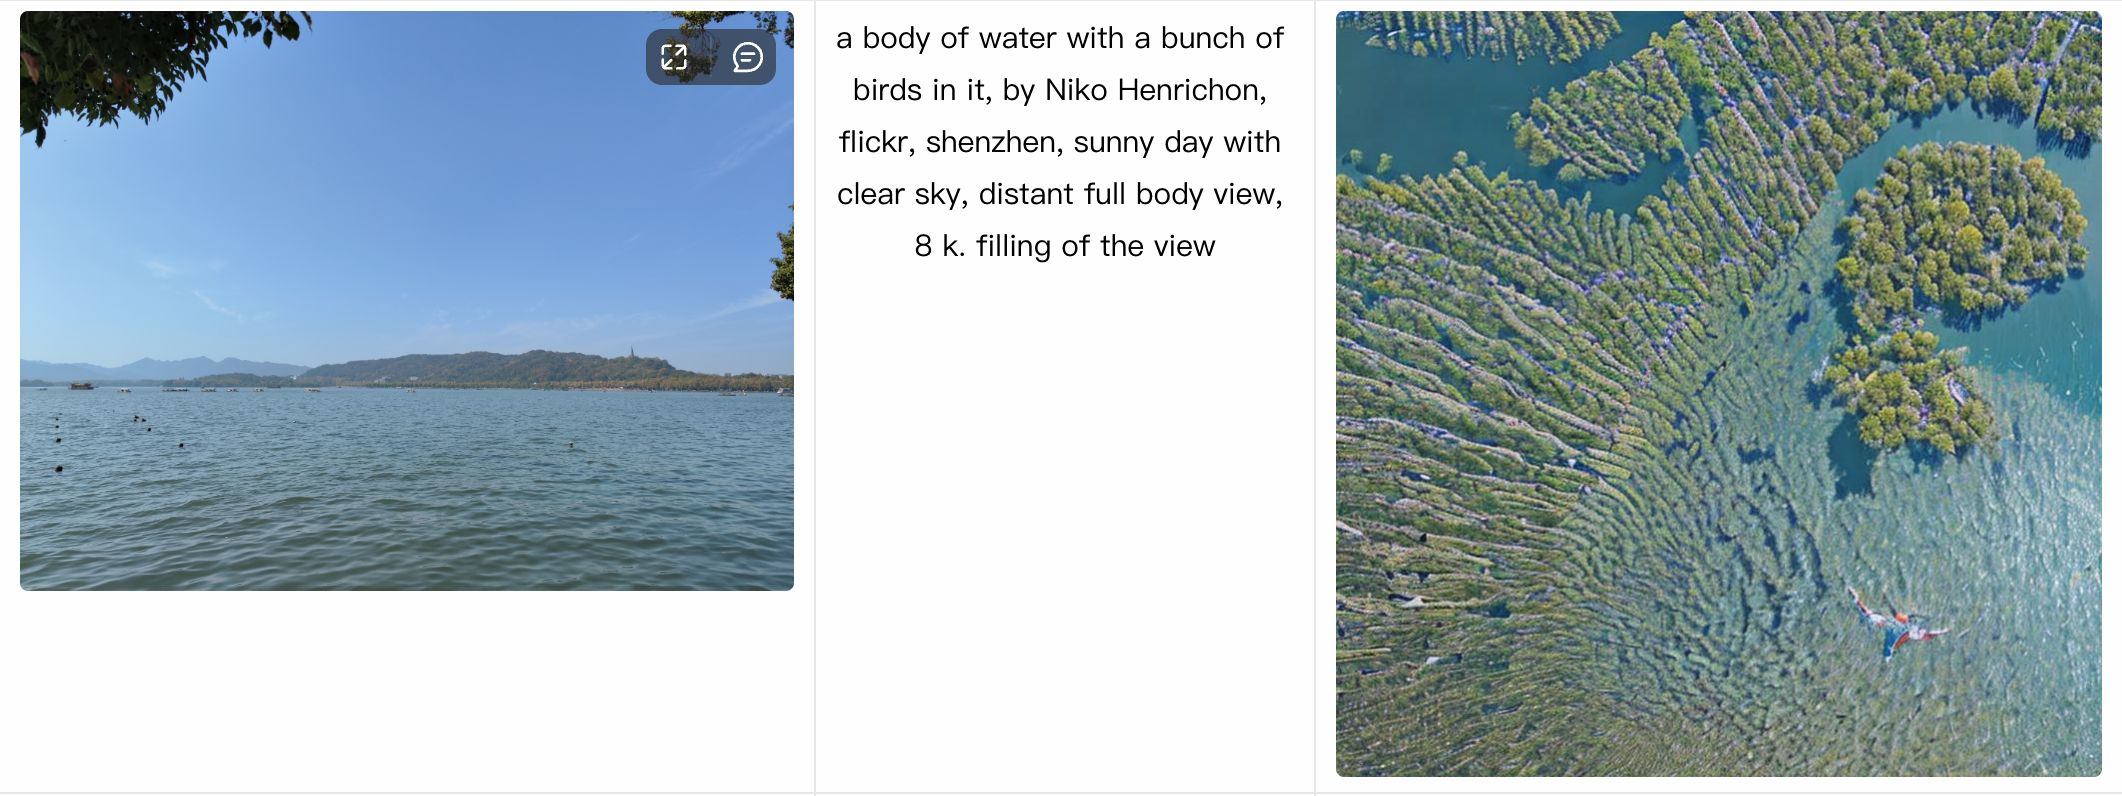Click the "Niko Henrichon" text in caption
This screenshot has width=2122, height=796.
[1155, 90]
